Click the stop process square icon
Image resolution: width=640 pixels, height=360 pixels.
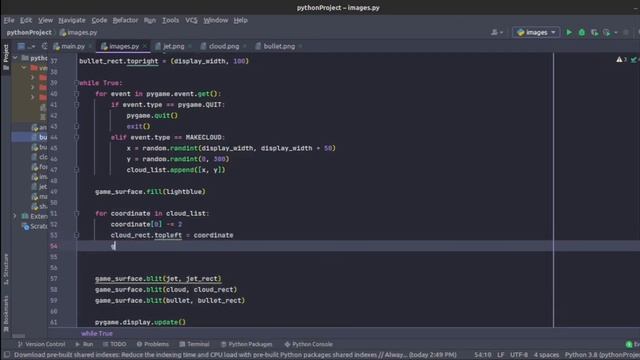pyautogui.click(x=626, y=32)
